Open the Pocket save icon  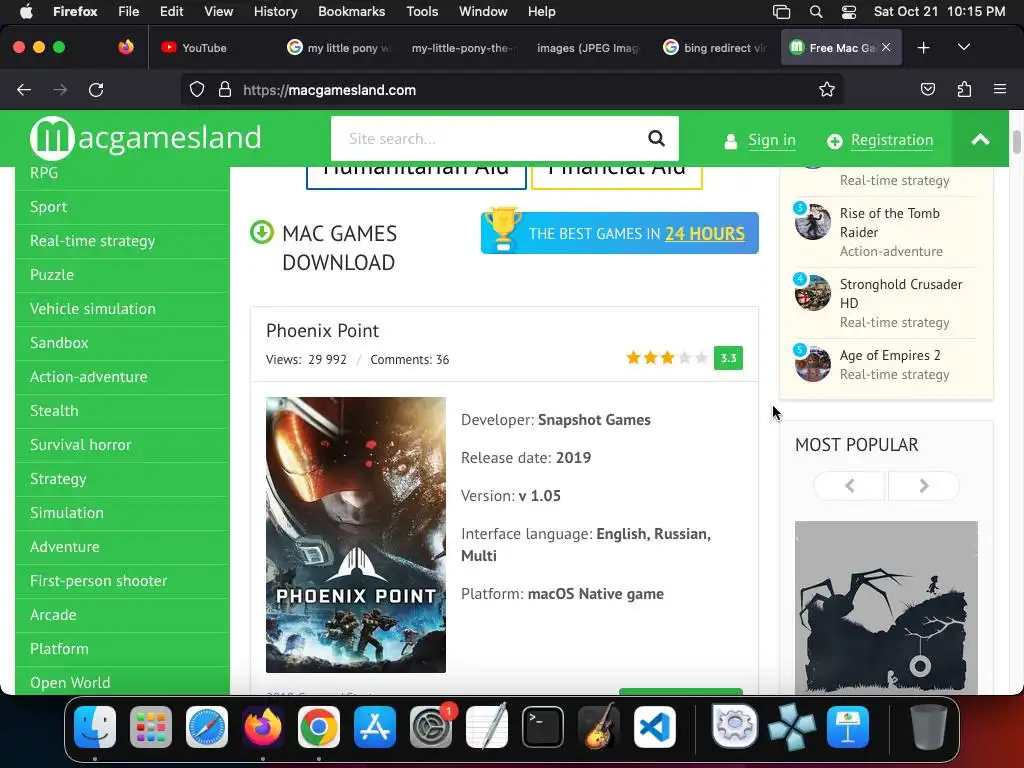[927, 89]
